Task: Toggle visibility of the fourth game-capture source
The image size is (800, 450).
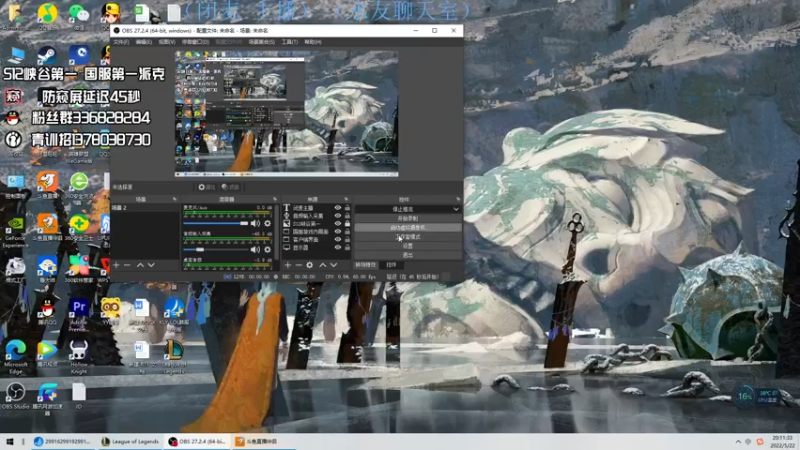Action: coord(338,232)
